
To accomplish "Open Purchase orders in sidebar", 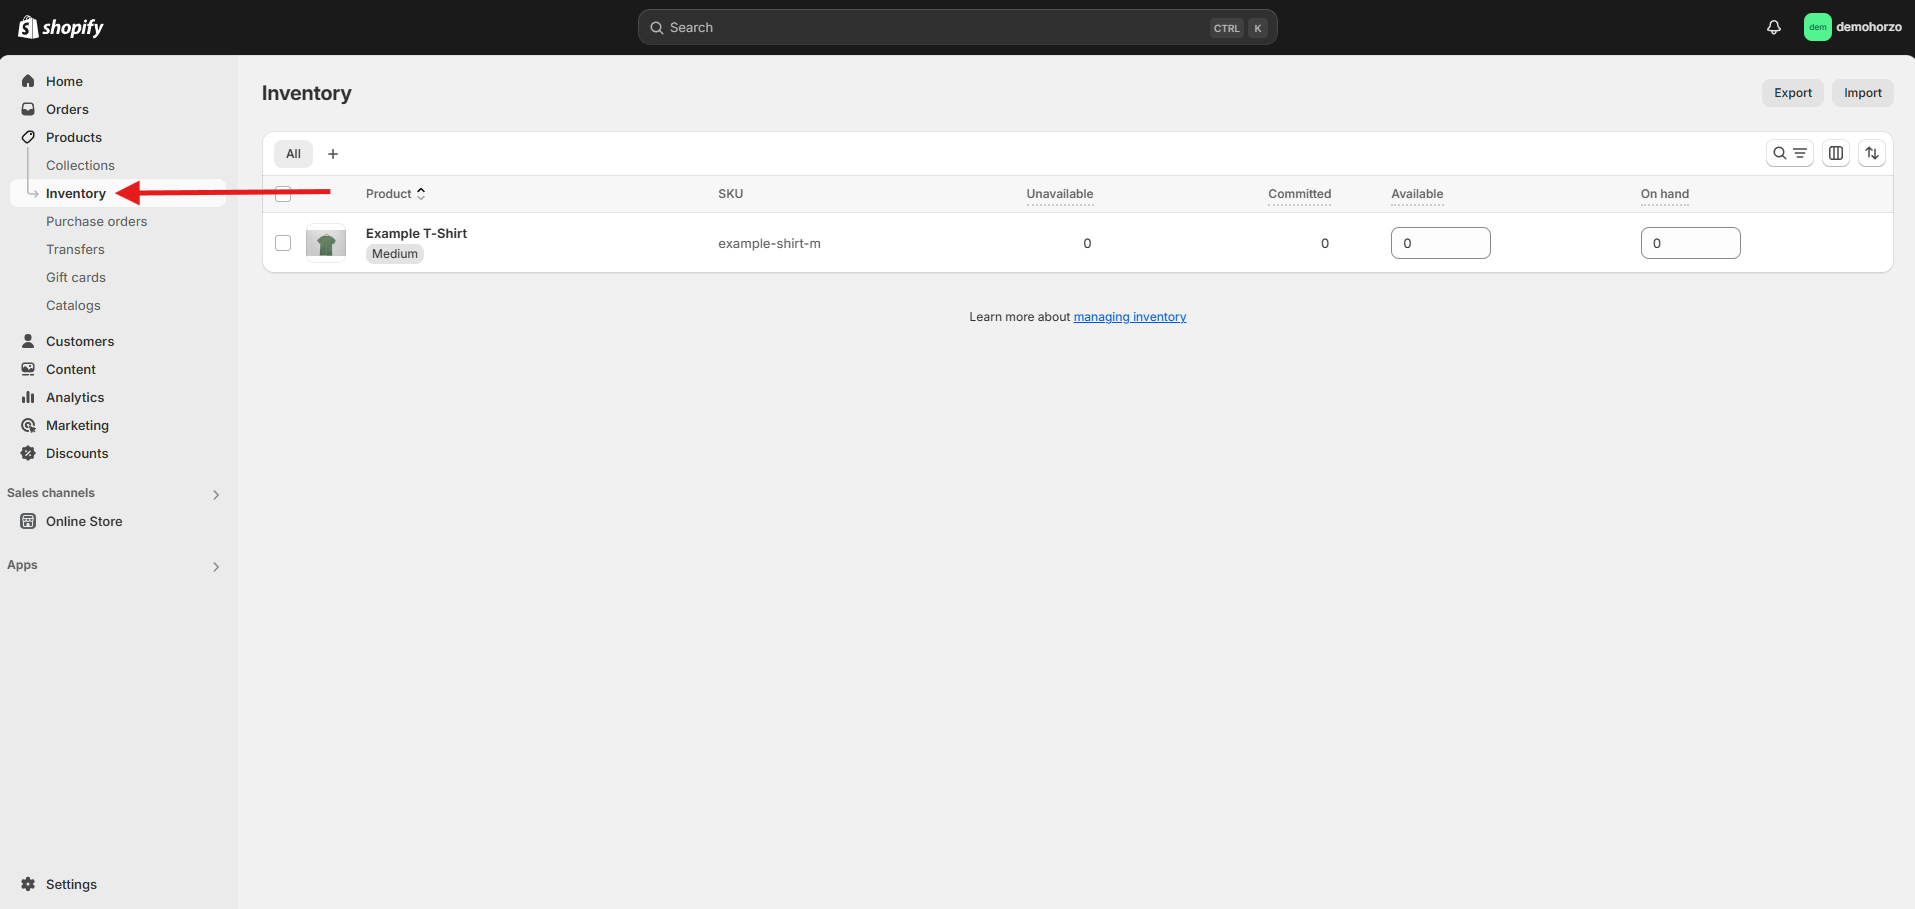I will coord(96,221).
